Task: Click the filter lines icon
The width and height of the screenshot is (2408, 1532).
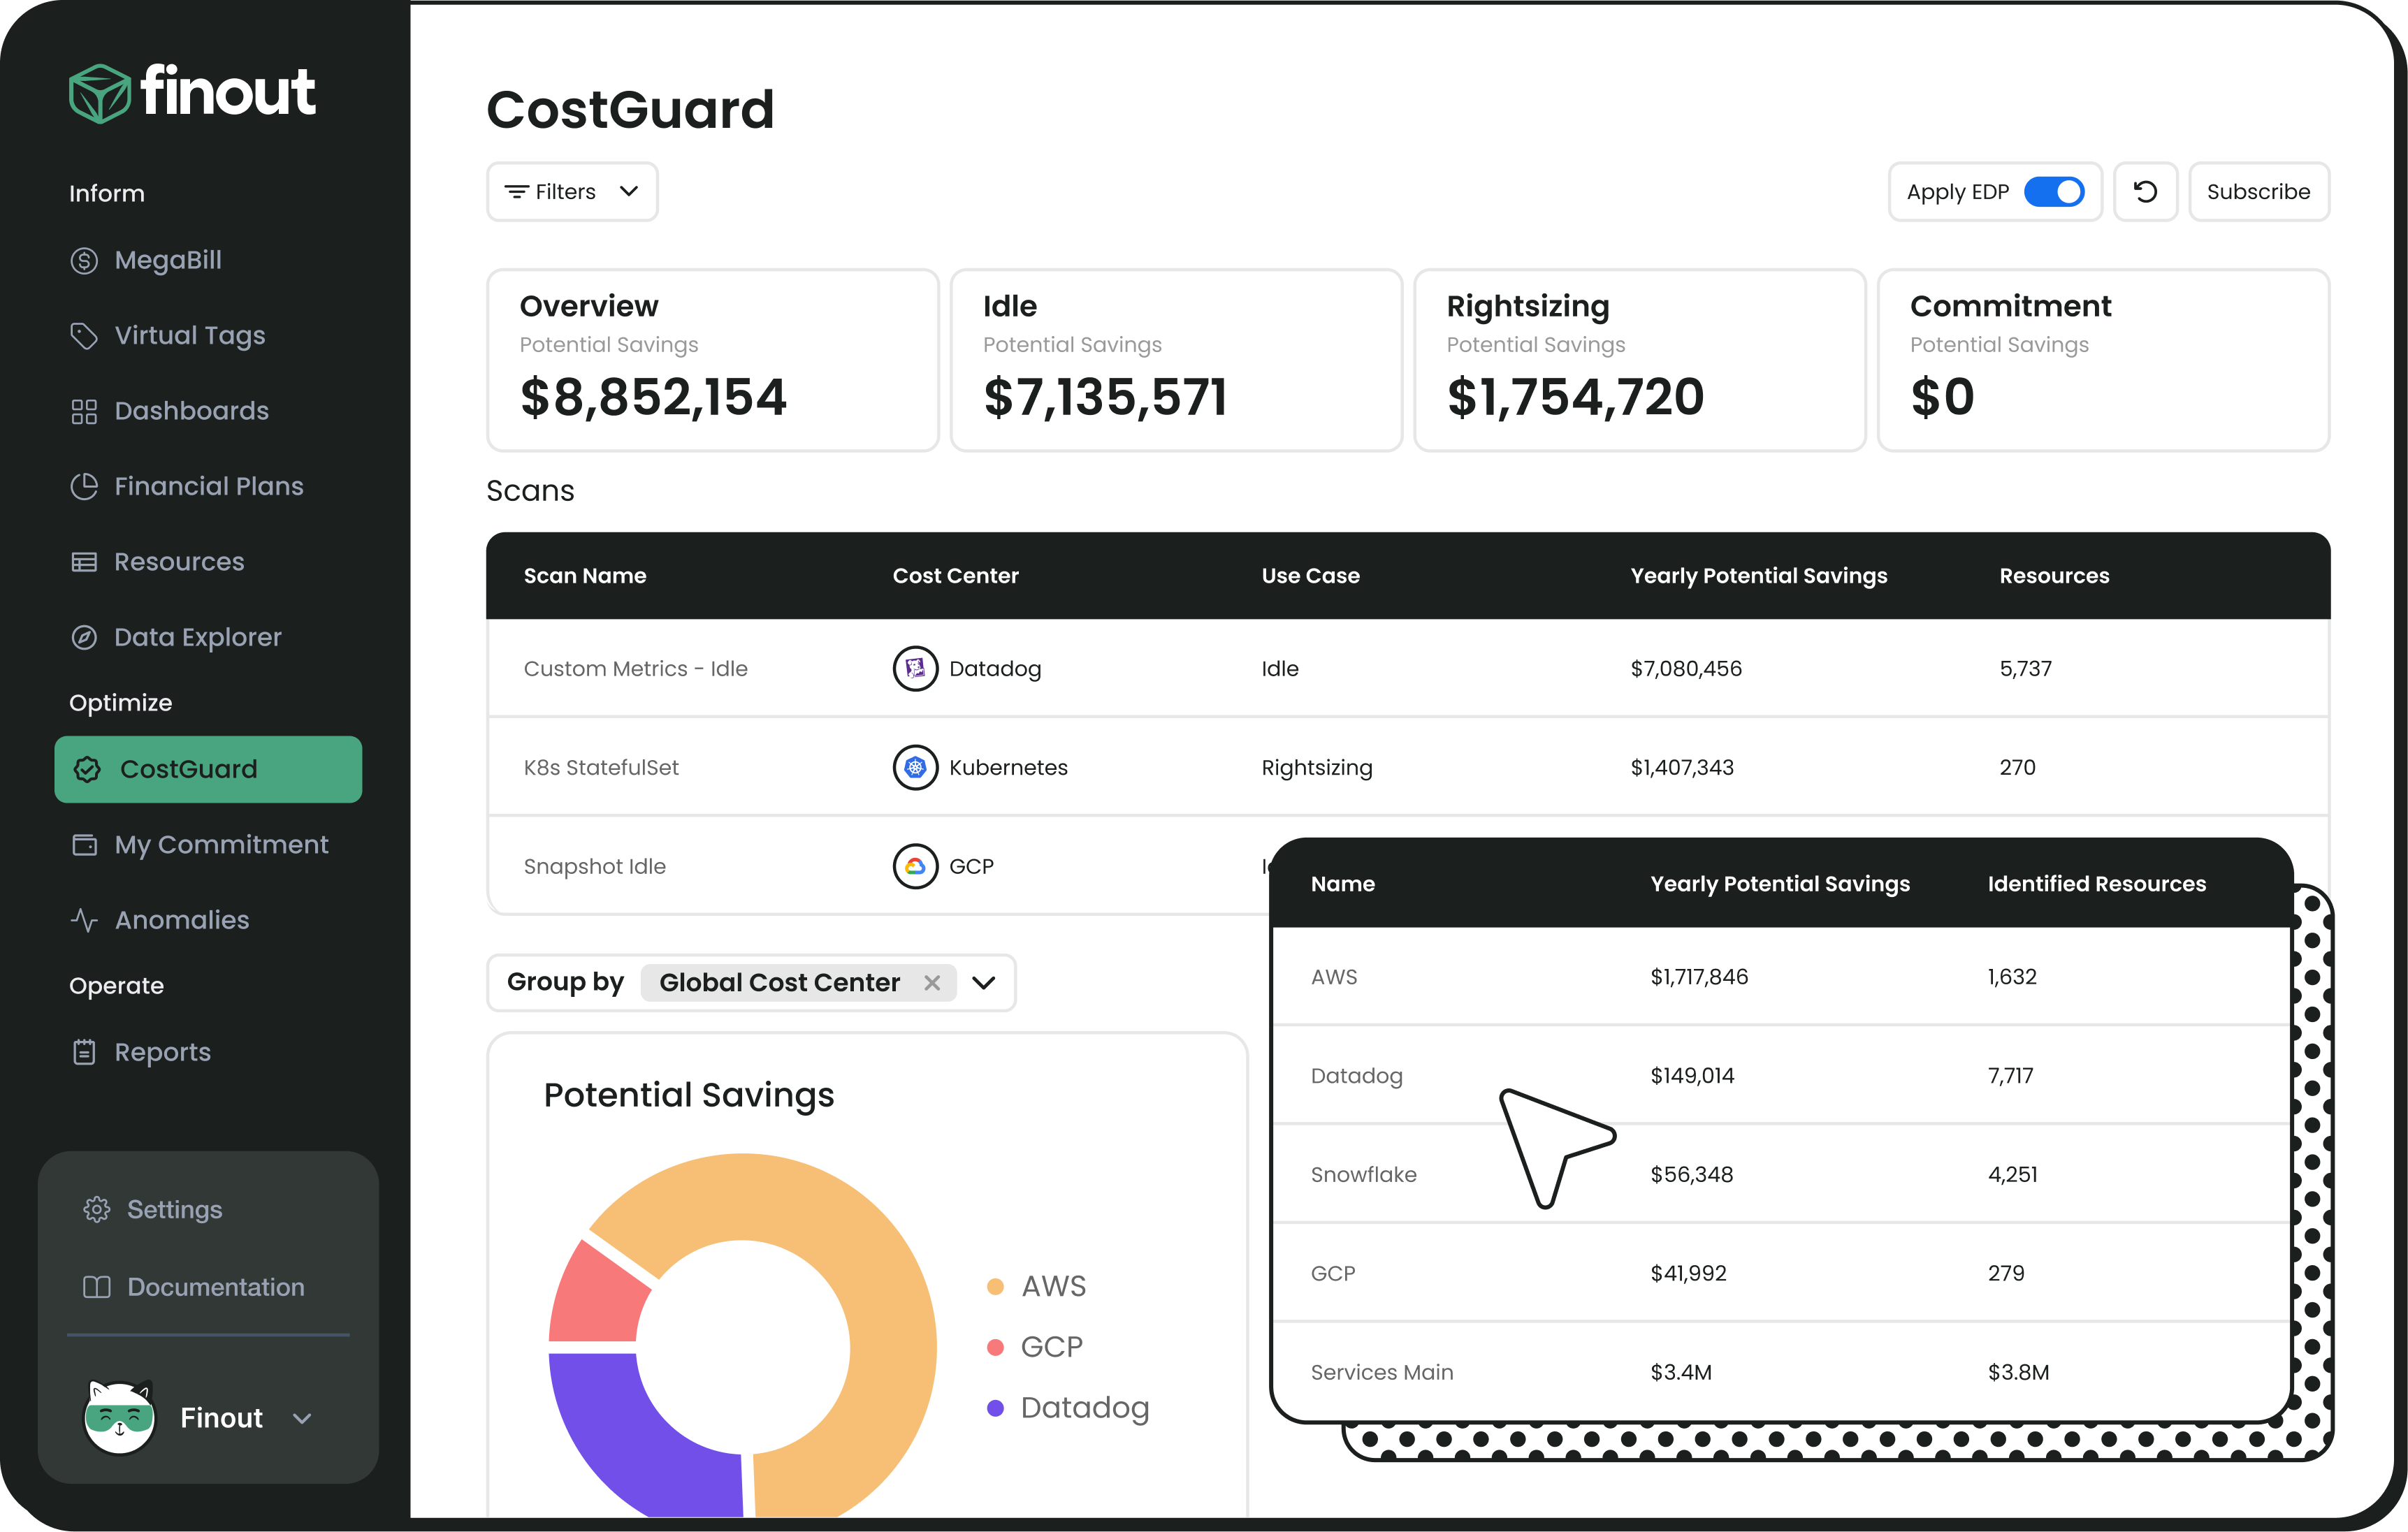Action: point(516,192)
